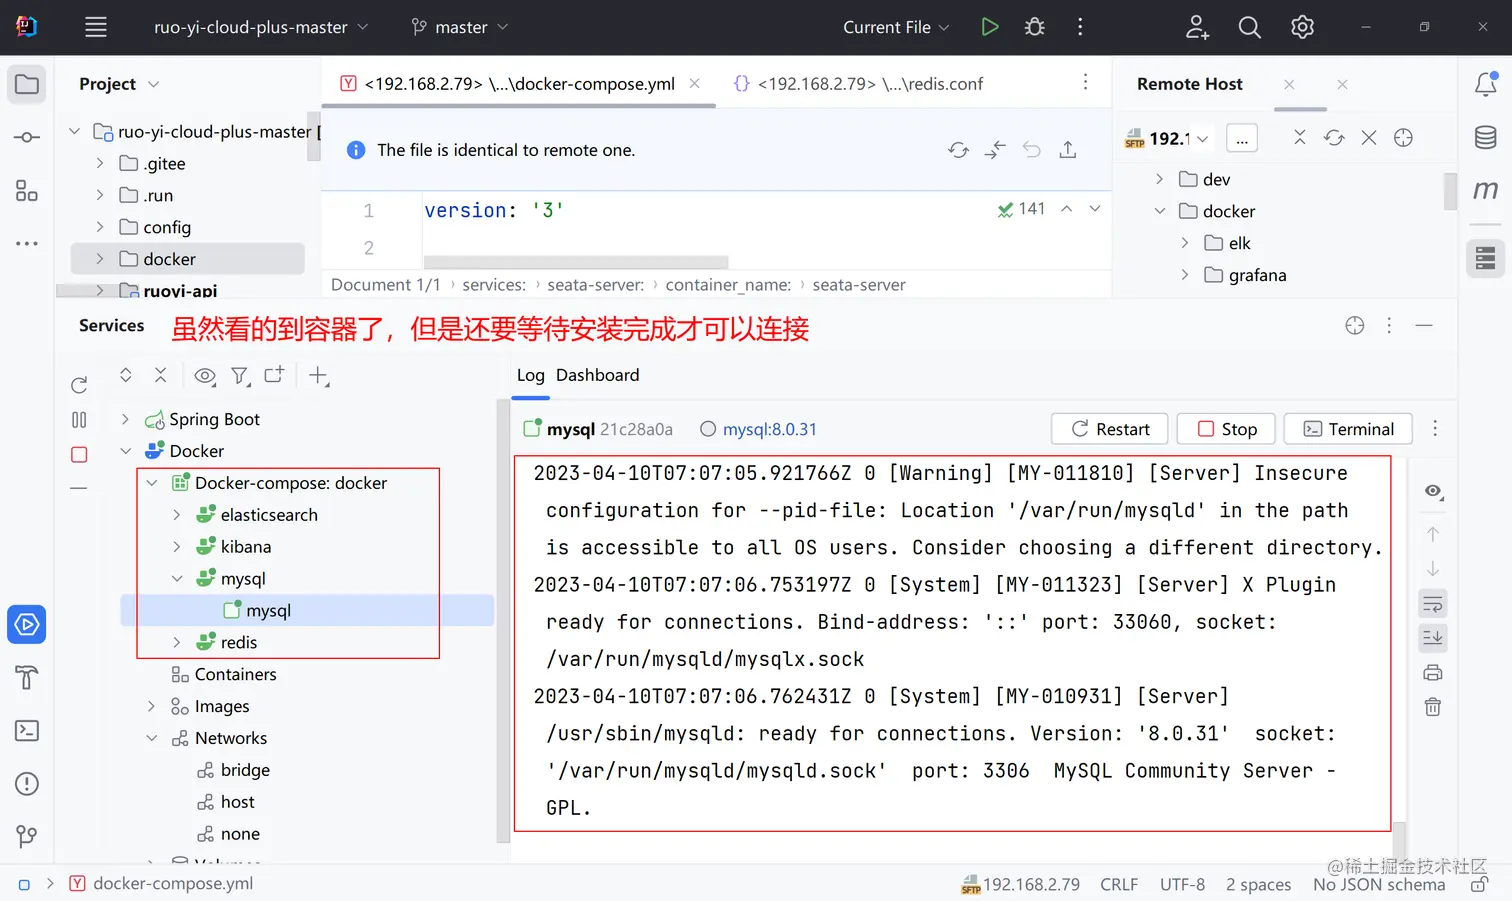Select the kibana service tree item
This screenshot has height=901, width=1512.
pos(246,547)
